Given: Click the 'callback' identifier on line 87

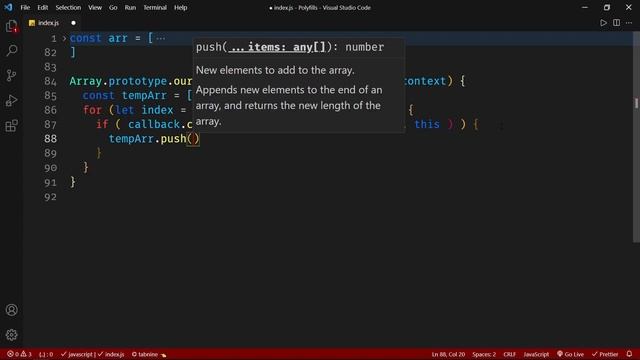Looking at the screenshot, I should pos(154,124).
